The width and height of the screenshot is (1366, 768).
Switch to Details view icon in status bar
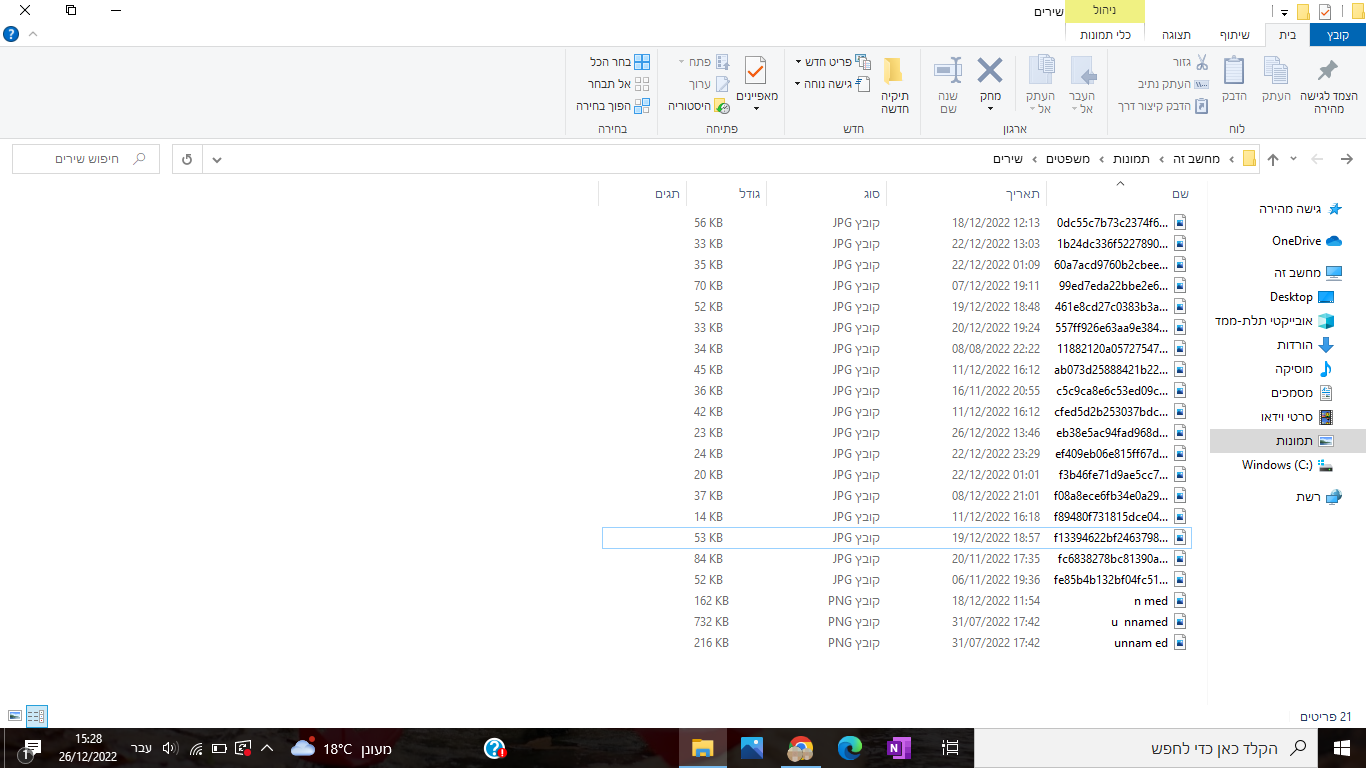tap(36, 716)
